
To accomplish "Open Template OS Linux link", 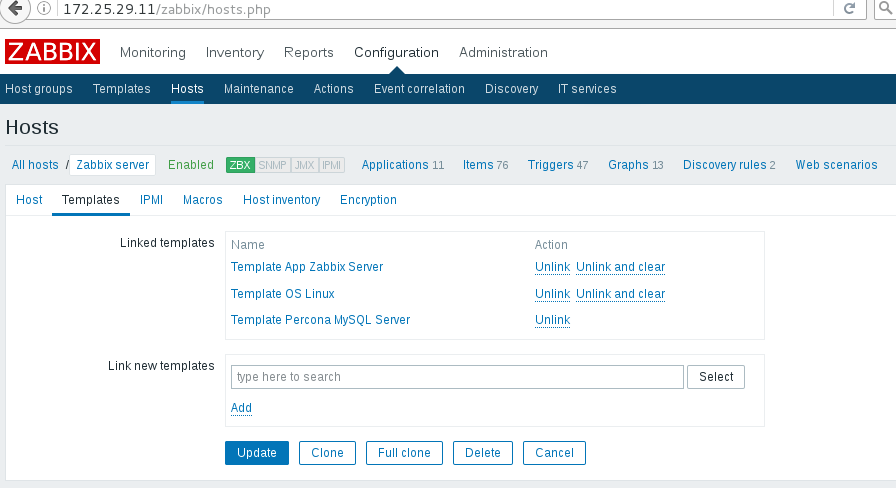I will point(283,294).
